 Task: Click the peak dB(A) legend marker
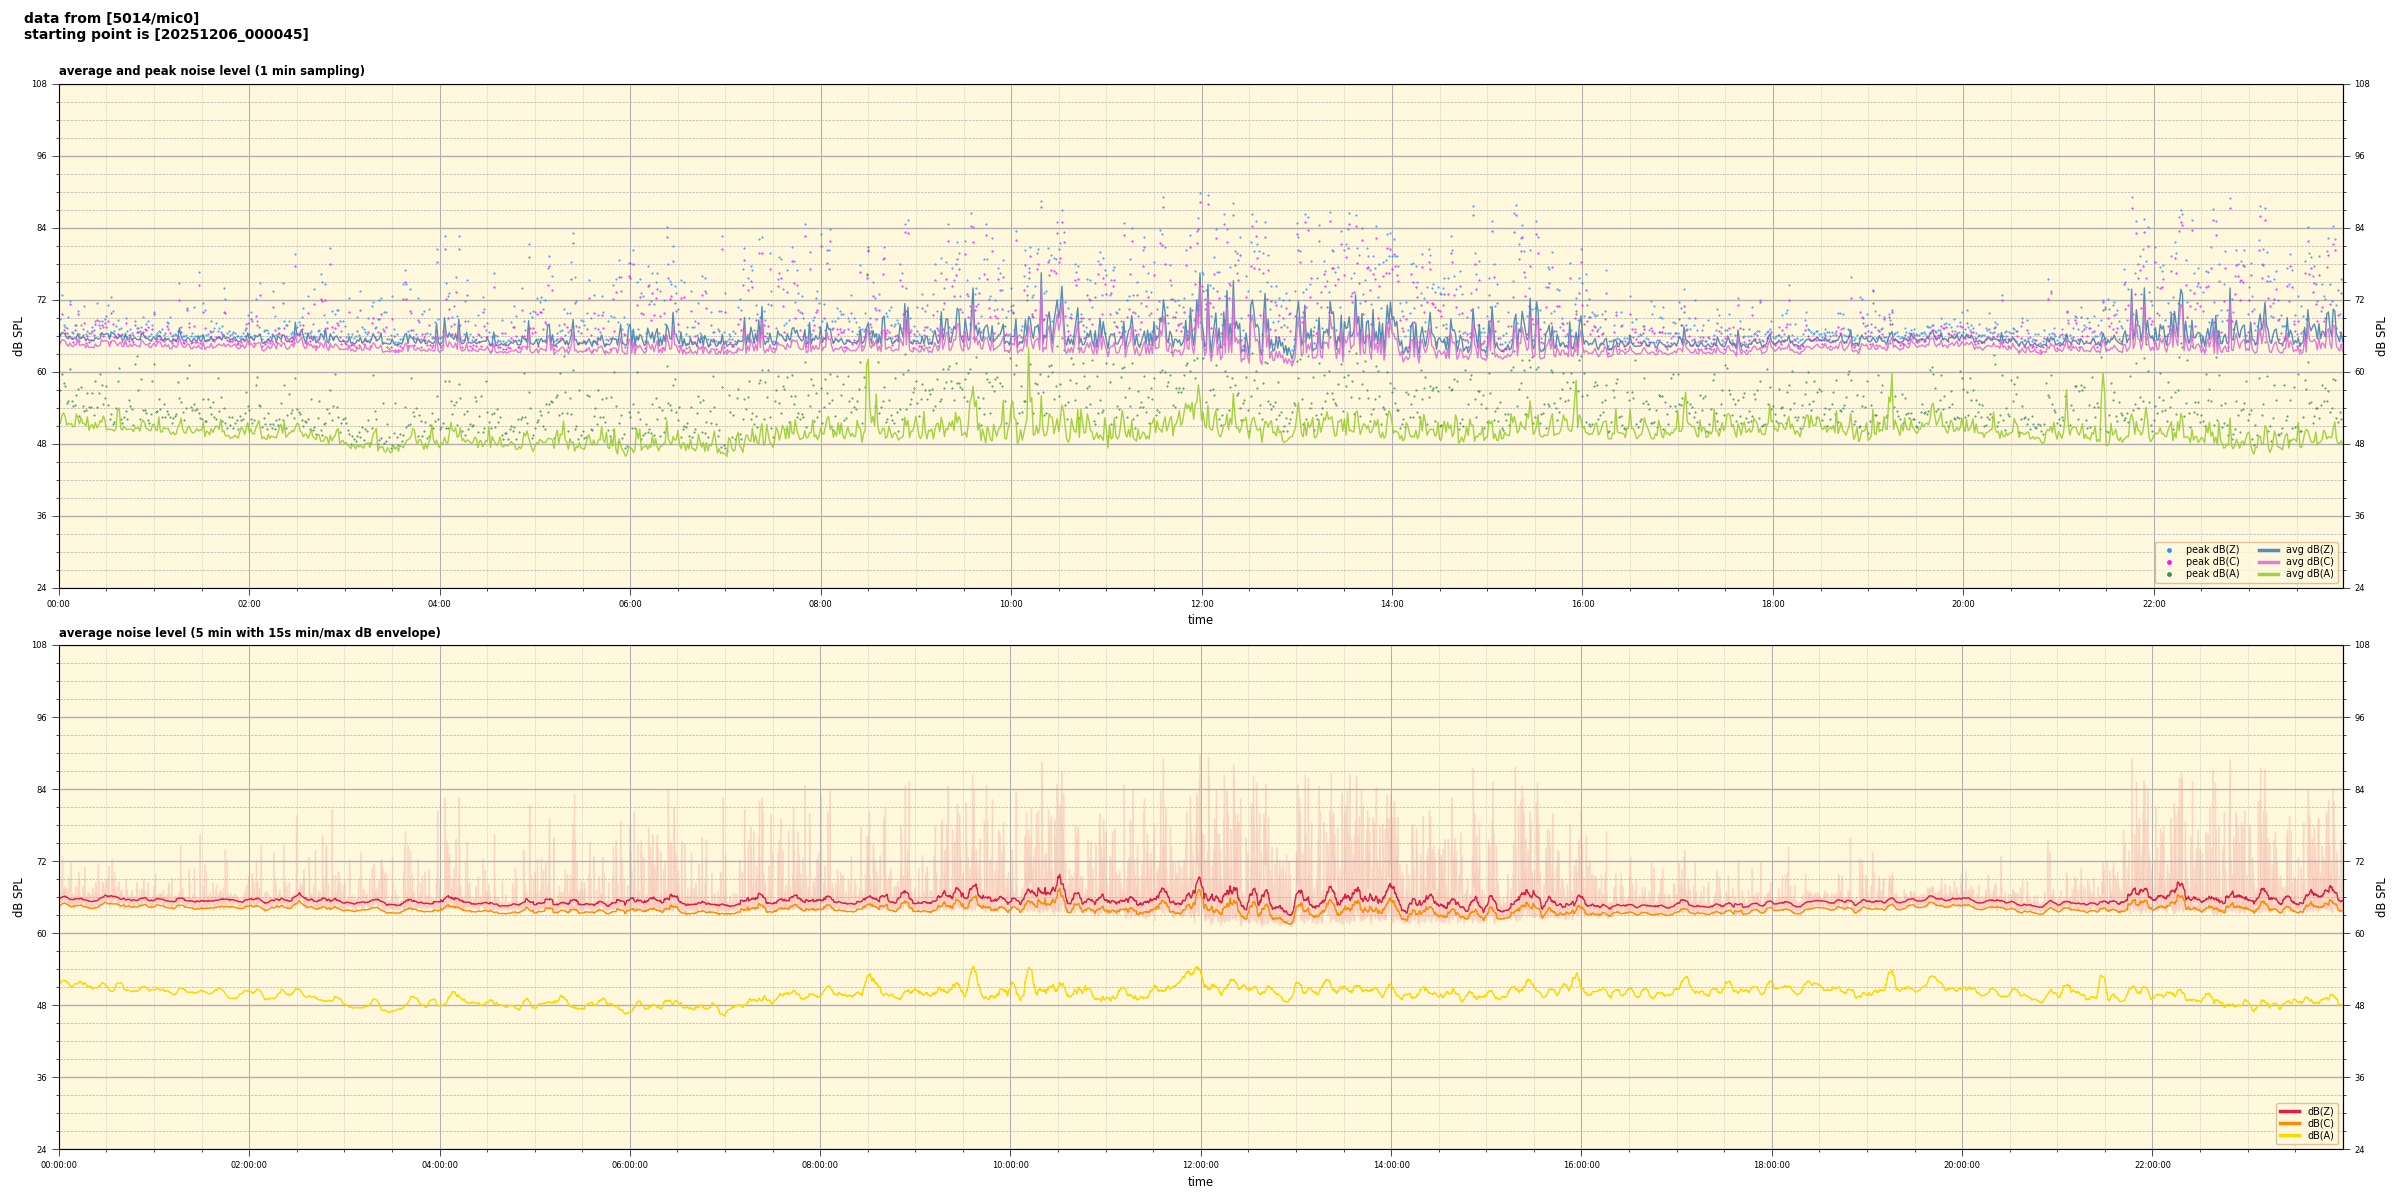pyautogui.click(x=2169, y=574)
